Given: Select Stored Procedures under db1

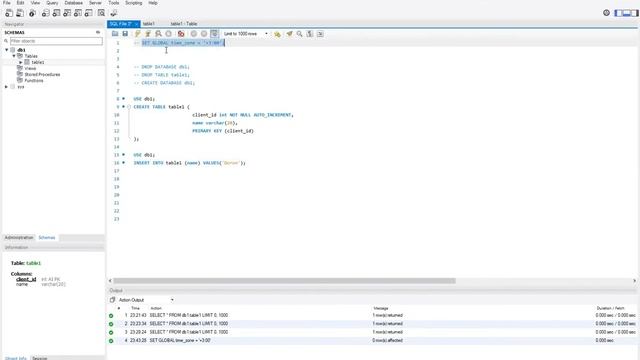Looking at the screenshot, I should tap(42, 75).
